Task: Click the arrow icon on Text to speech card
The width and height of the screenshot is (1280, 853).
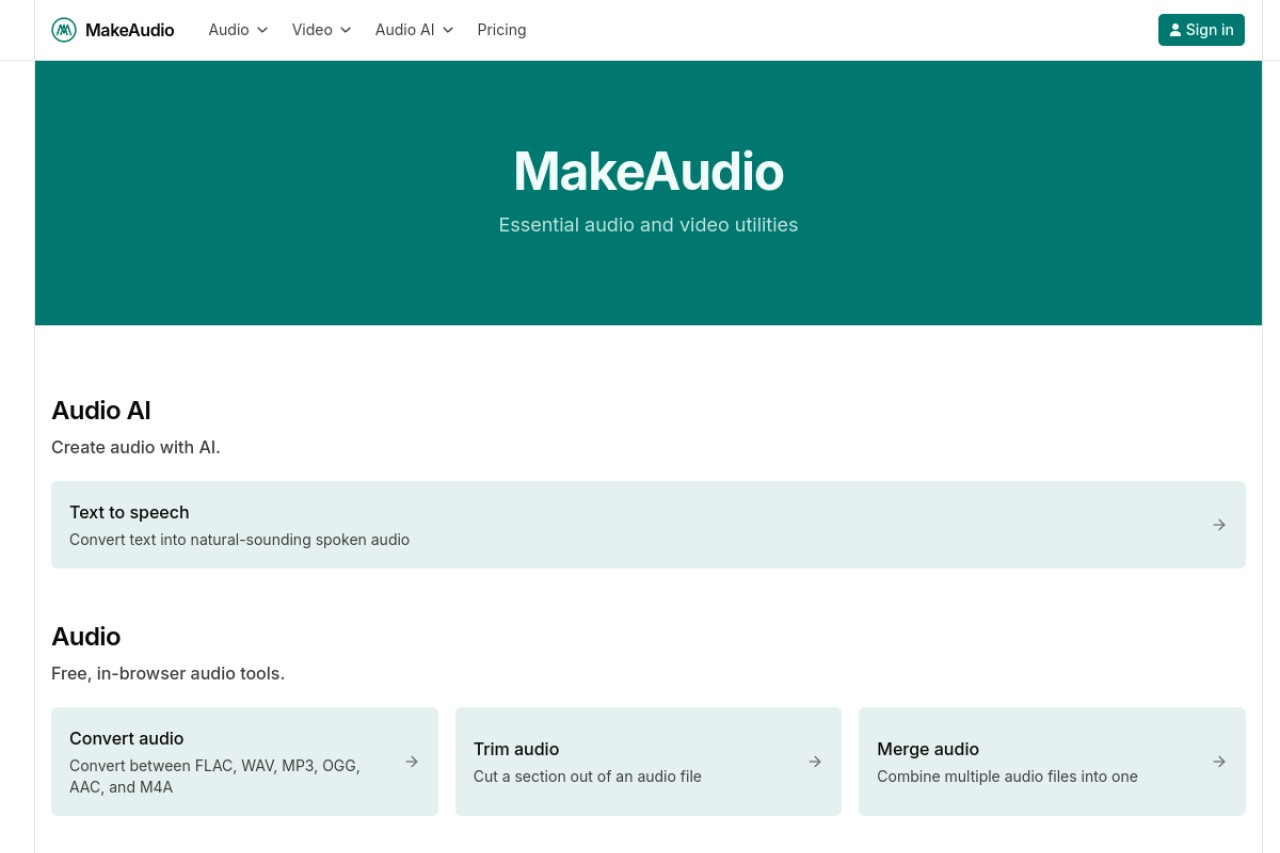Action: tap(1219, 525)
